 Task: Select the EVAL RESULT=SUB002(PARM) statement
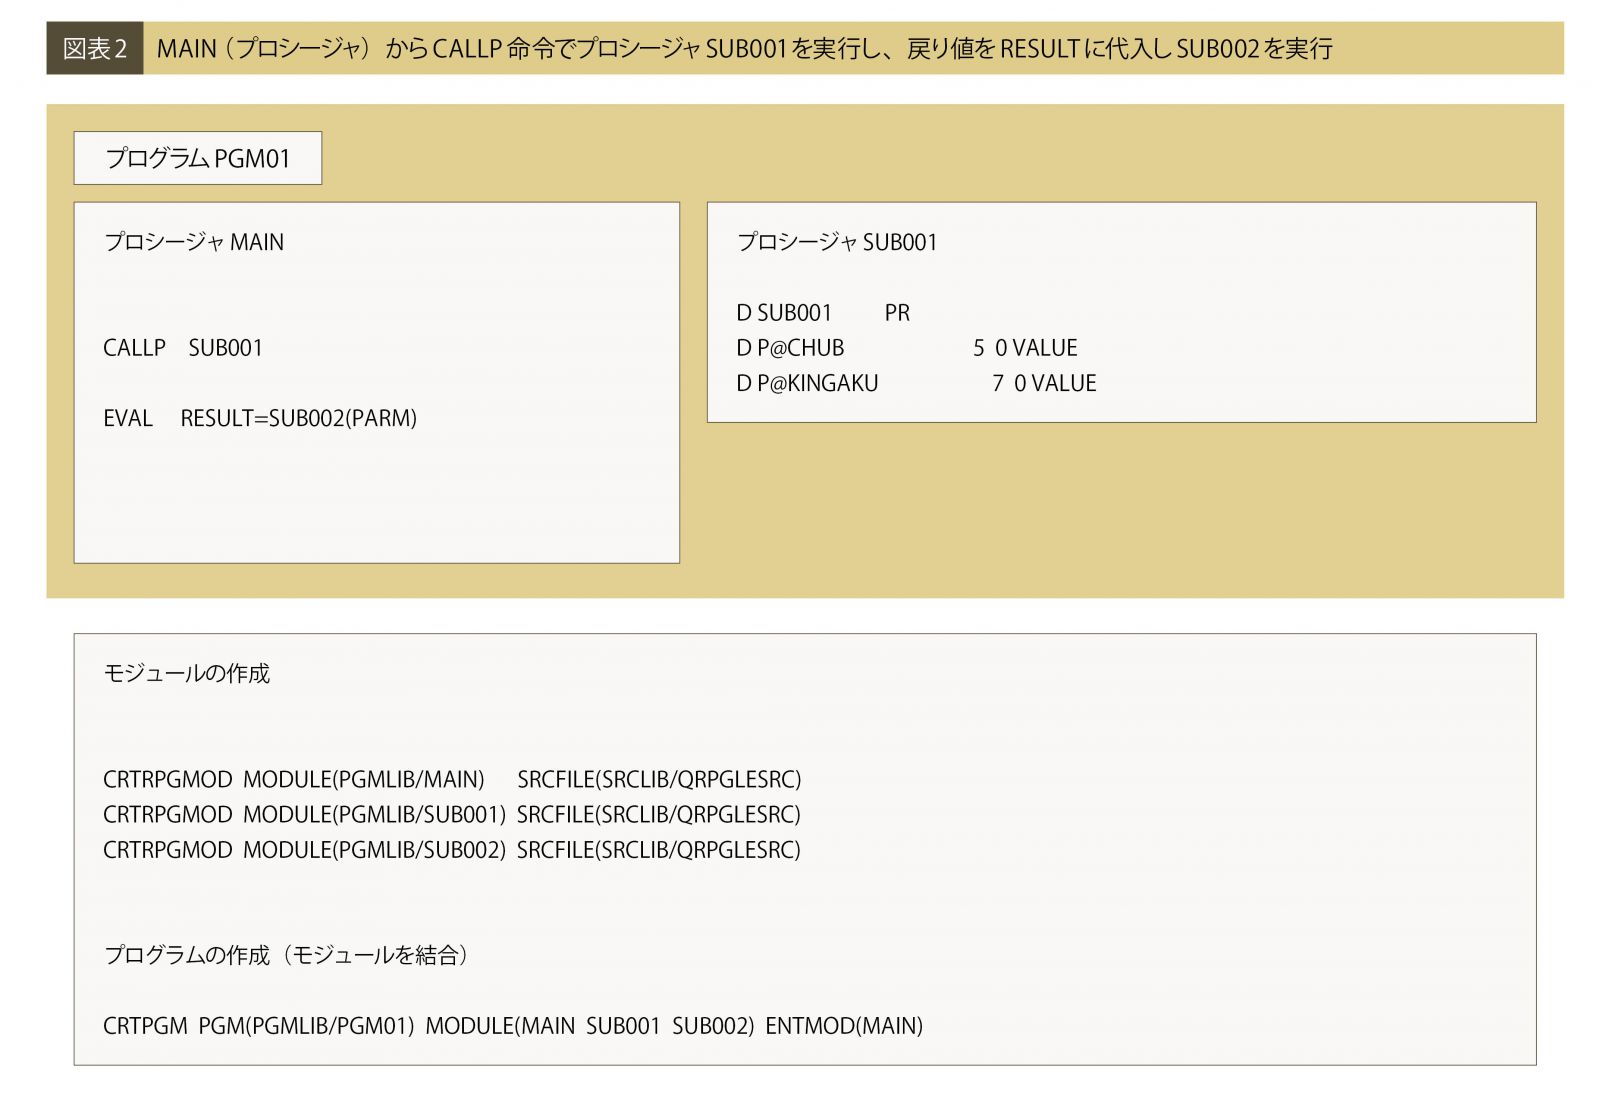(260, 418)
